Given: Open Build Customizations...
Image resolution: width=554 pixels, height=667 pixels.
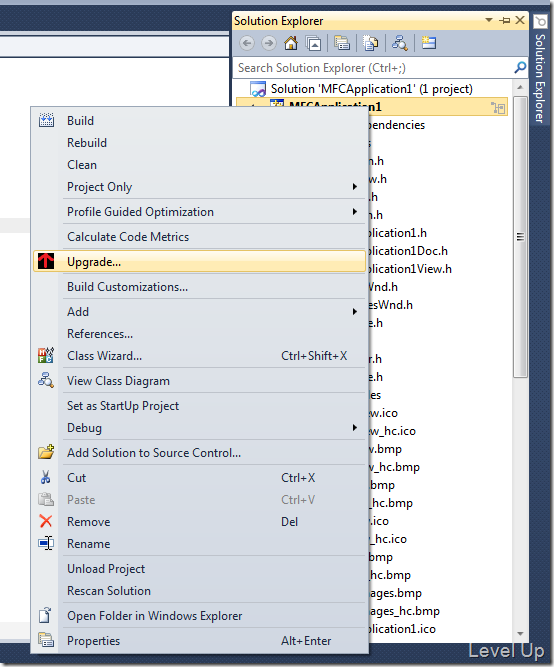Looking at the screenshot, I should pos(199,287).
